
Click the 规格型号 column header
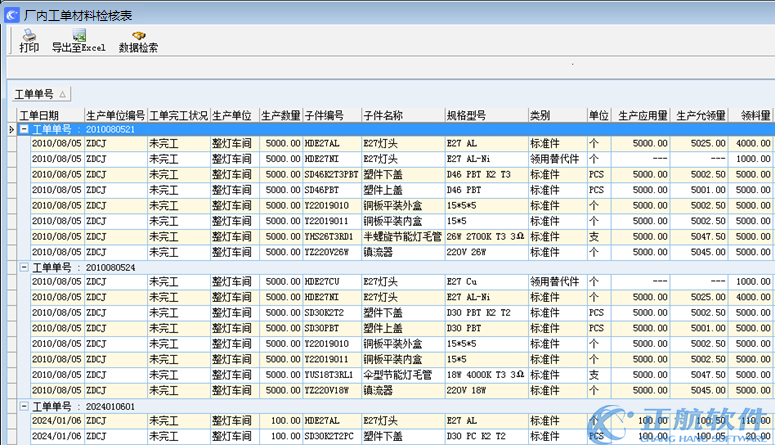486,116
